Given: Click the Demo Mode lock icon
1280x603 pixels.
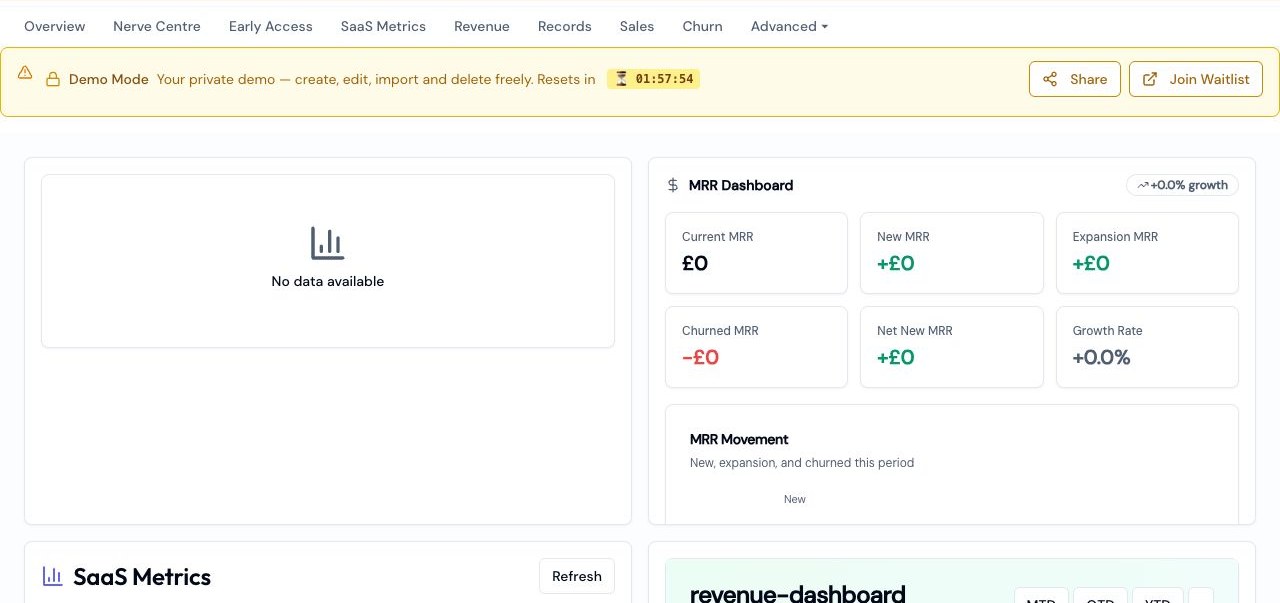Looking at the screenshot, I should pyautogui.click(x=53, y=79).
